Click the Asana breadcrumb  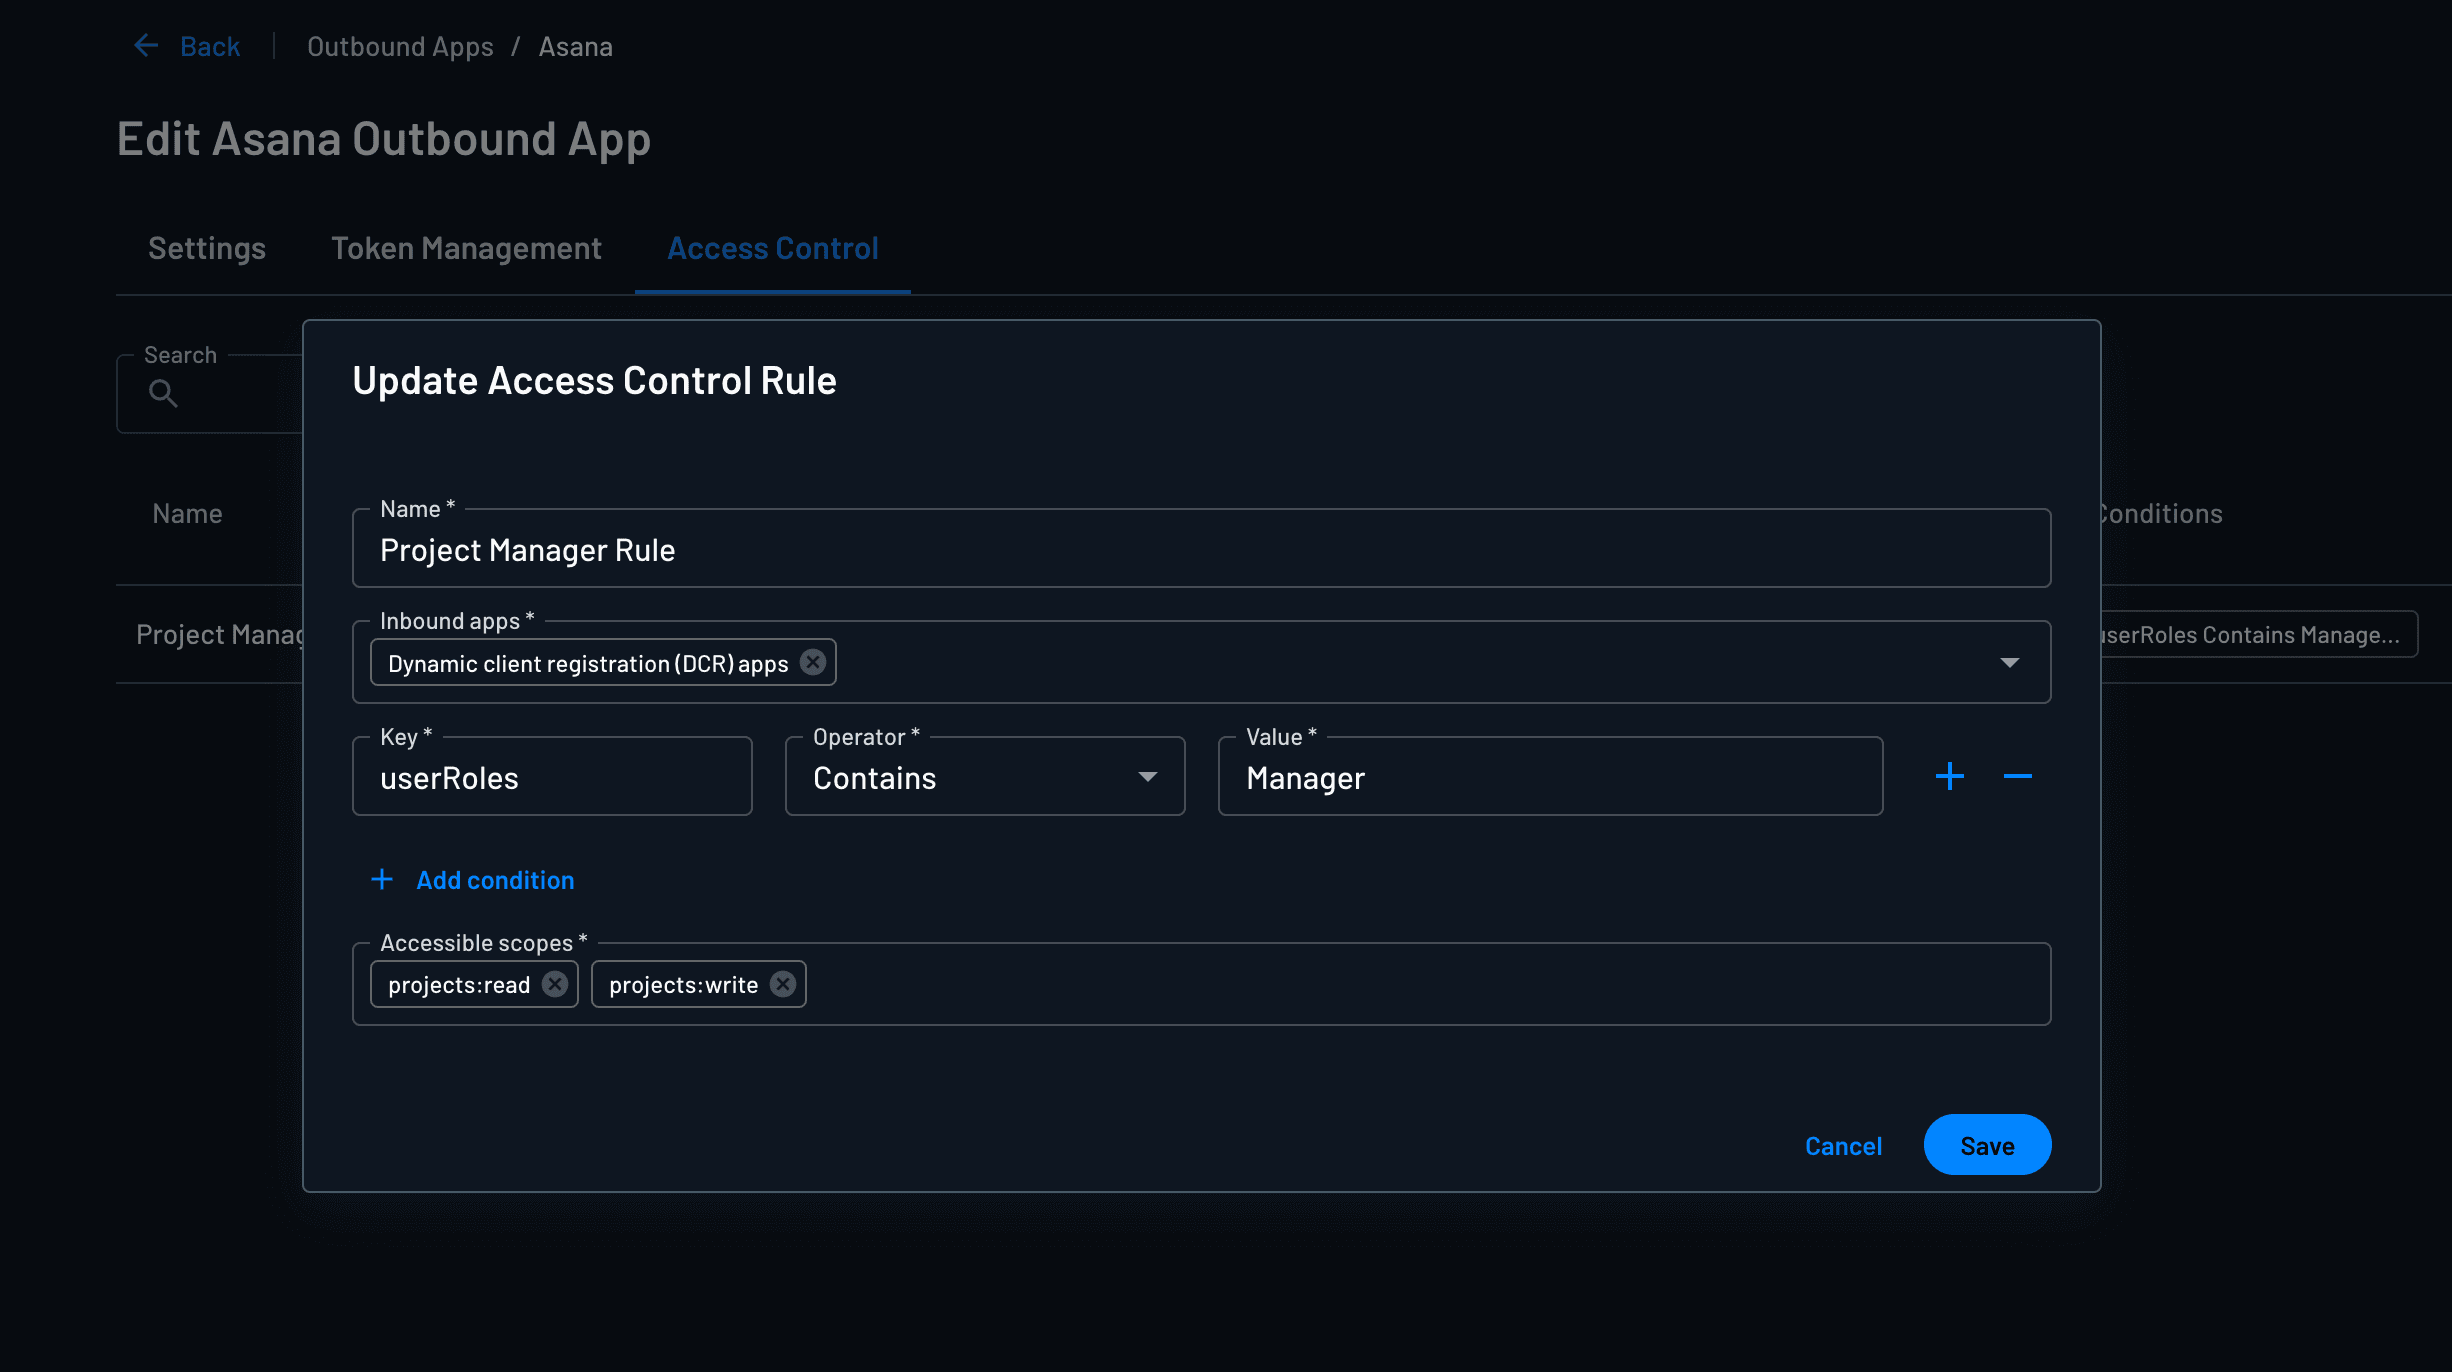[x=576, y=47]
